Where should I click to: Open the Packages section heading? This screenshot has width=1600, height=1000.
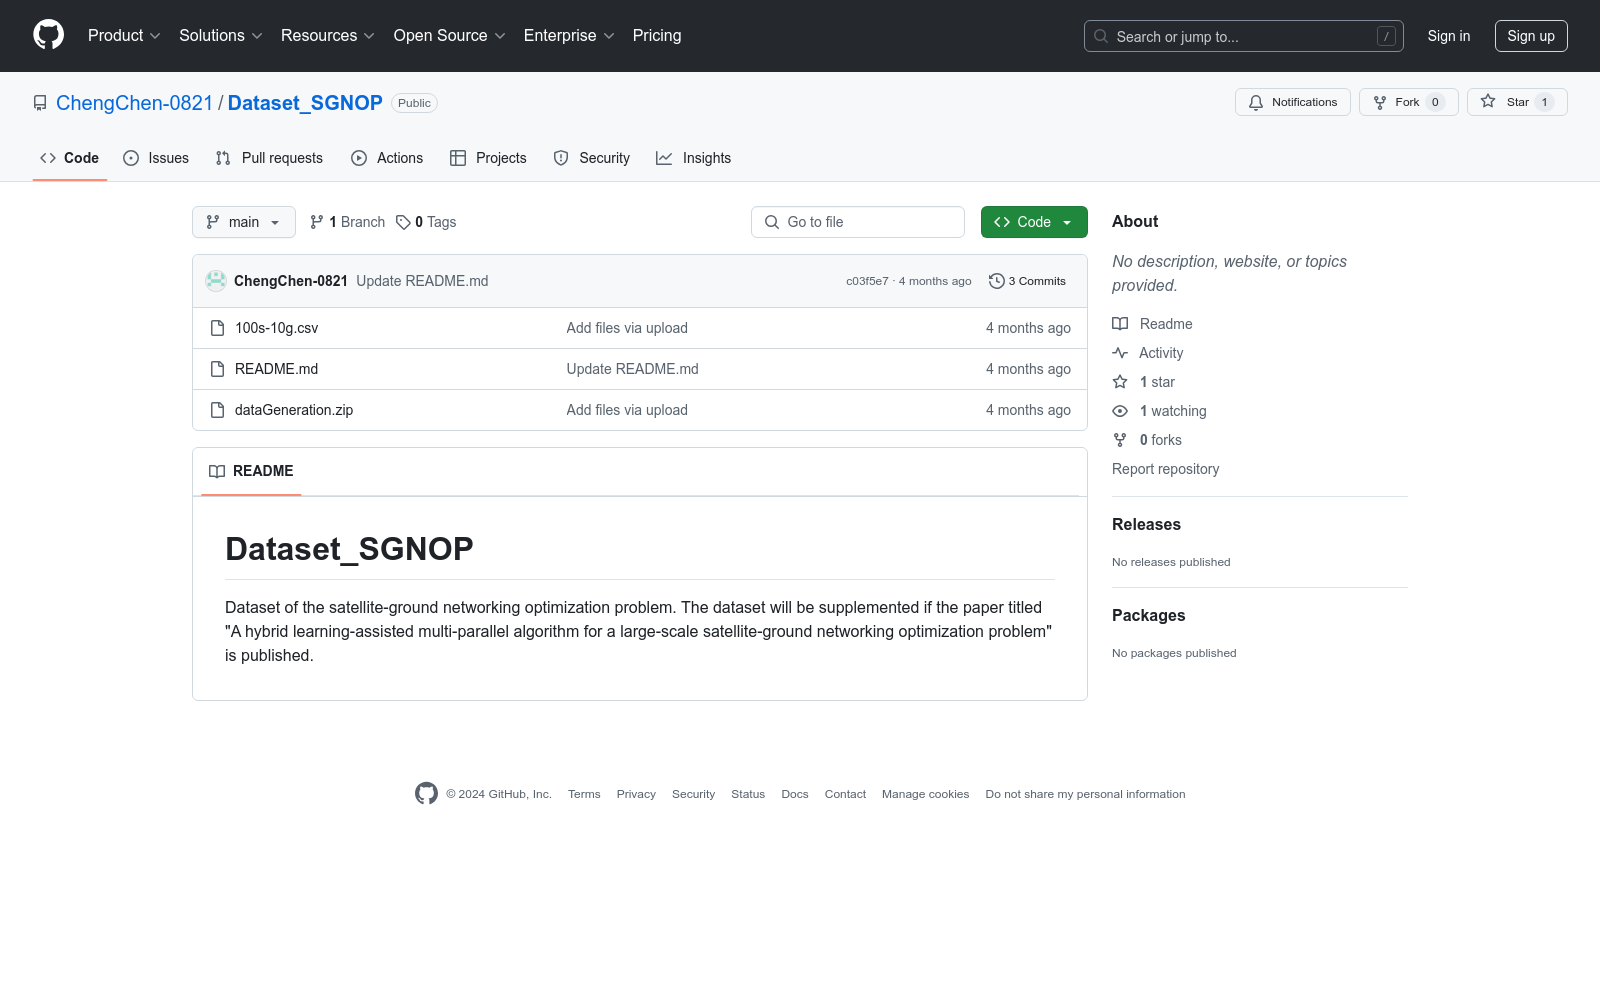click(1148, 615)
